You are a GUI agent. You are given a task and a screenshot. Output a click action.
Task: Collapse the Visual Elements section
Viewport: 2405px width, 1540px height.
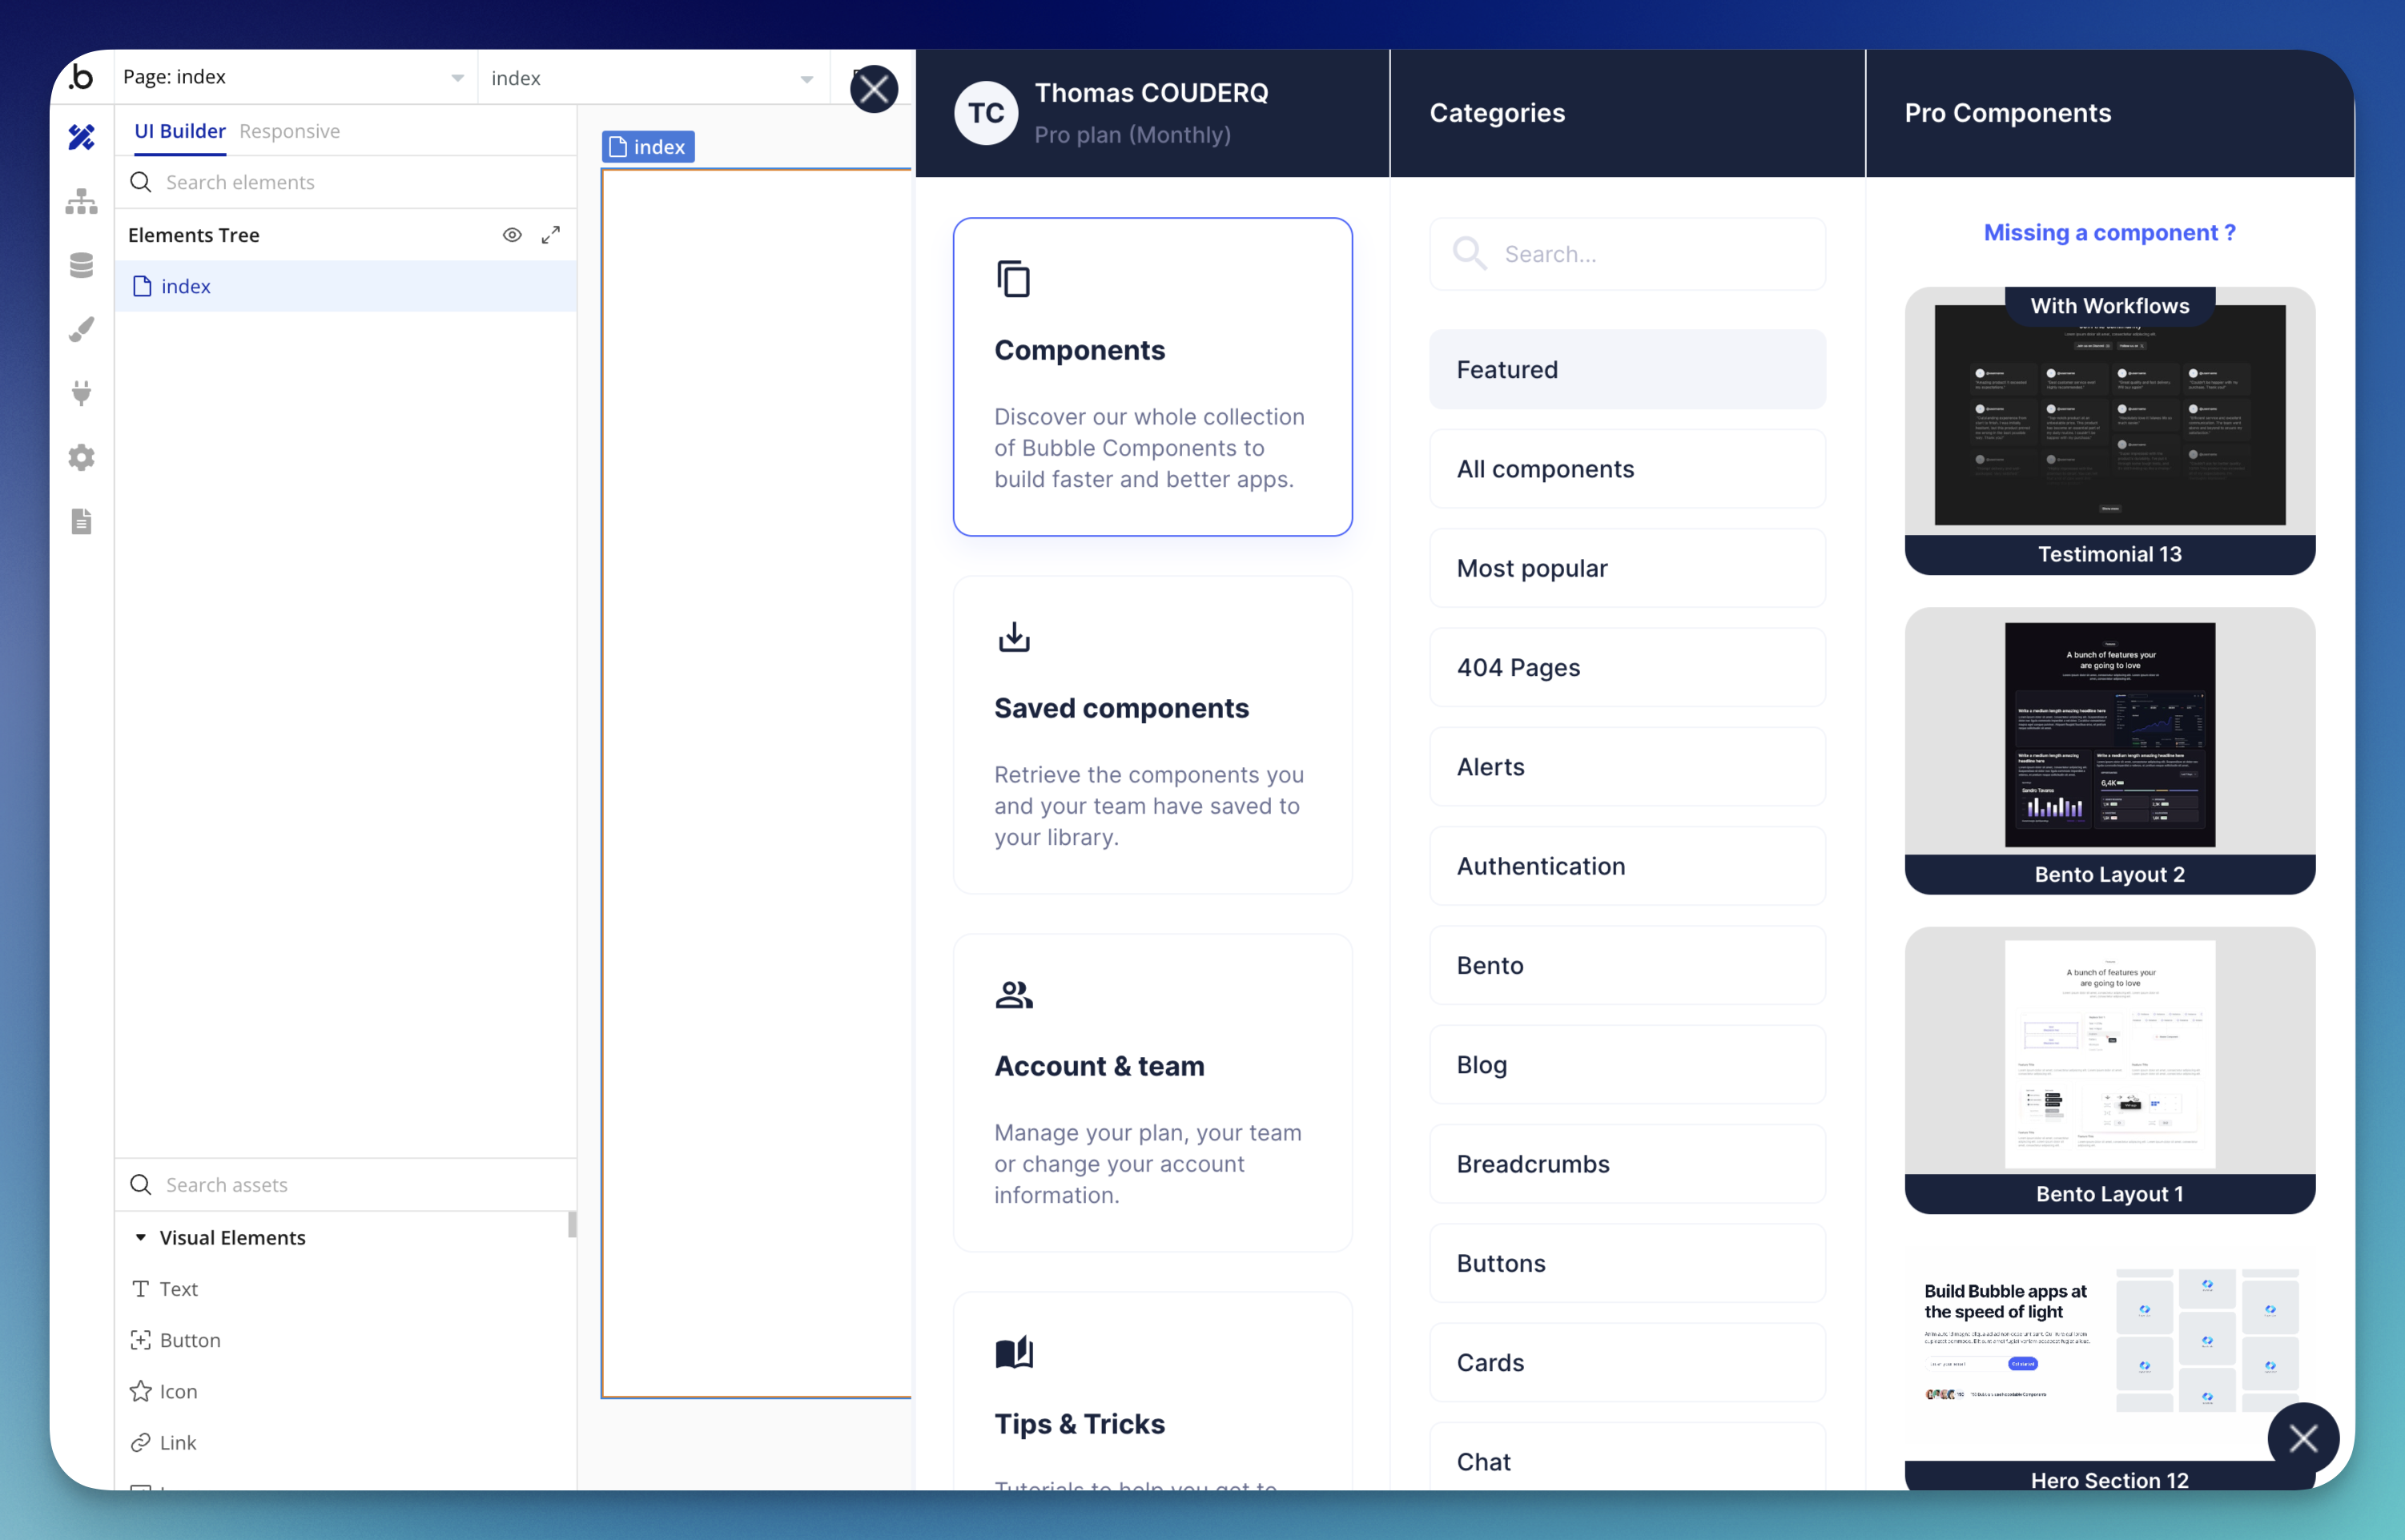[141, 1238]
